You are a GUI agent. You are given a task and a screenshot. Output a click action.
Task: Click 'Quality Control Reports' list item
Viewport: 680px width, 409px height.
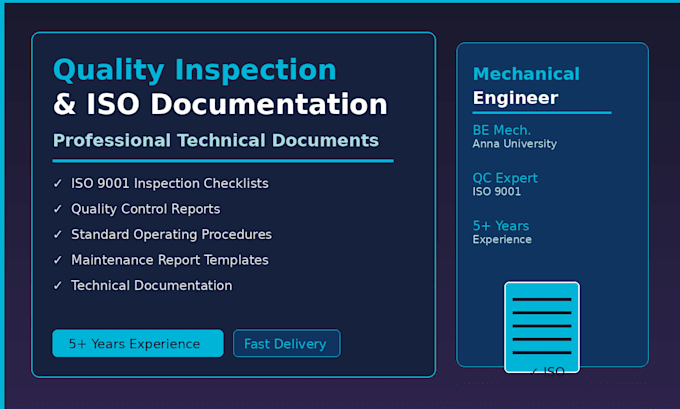(x=146, y=209)
